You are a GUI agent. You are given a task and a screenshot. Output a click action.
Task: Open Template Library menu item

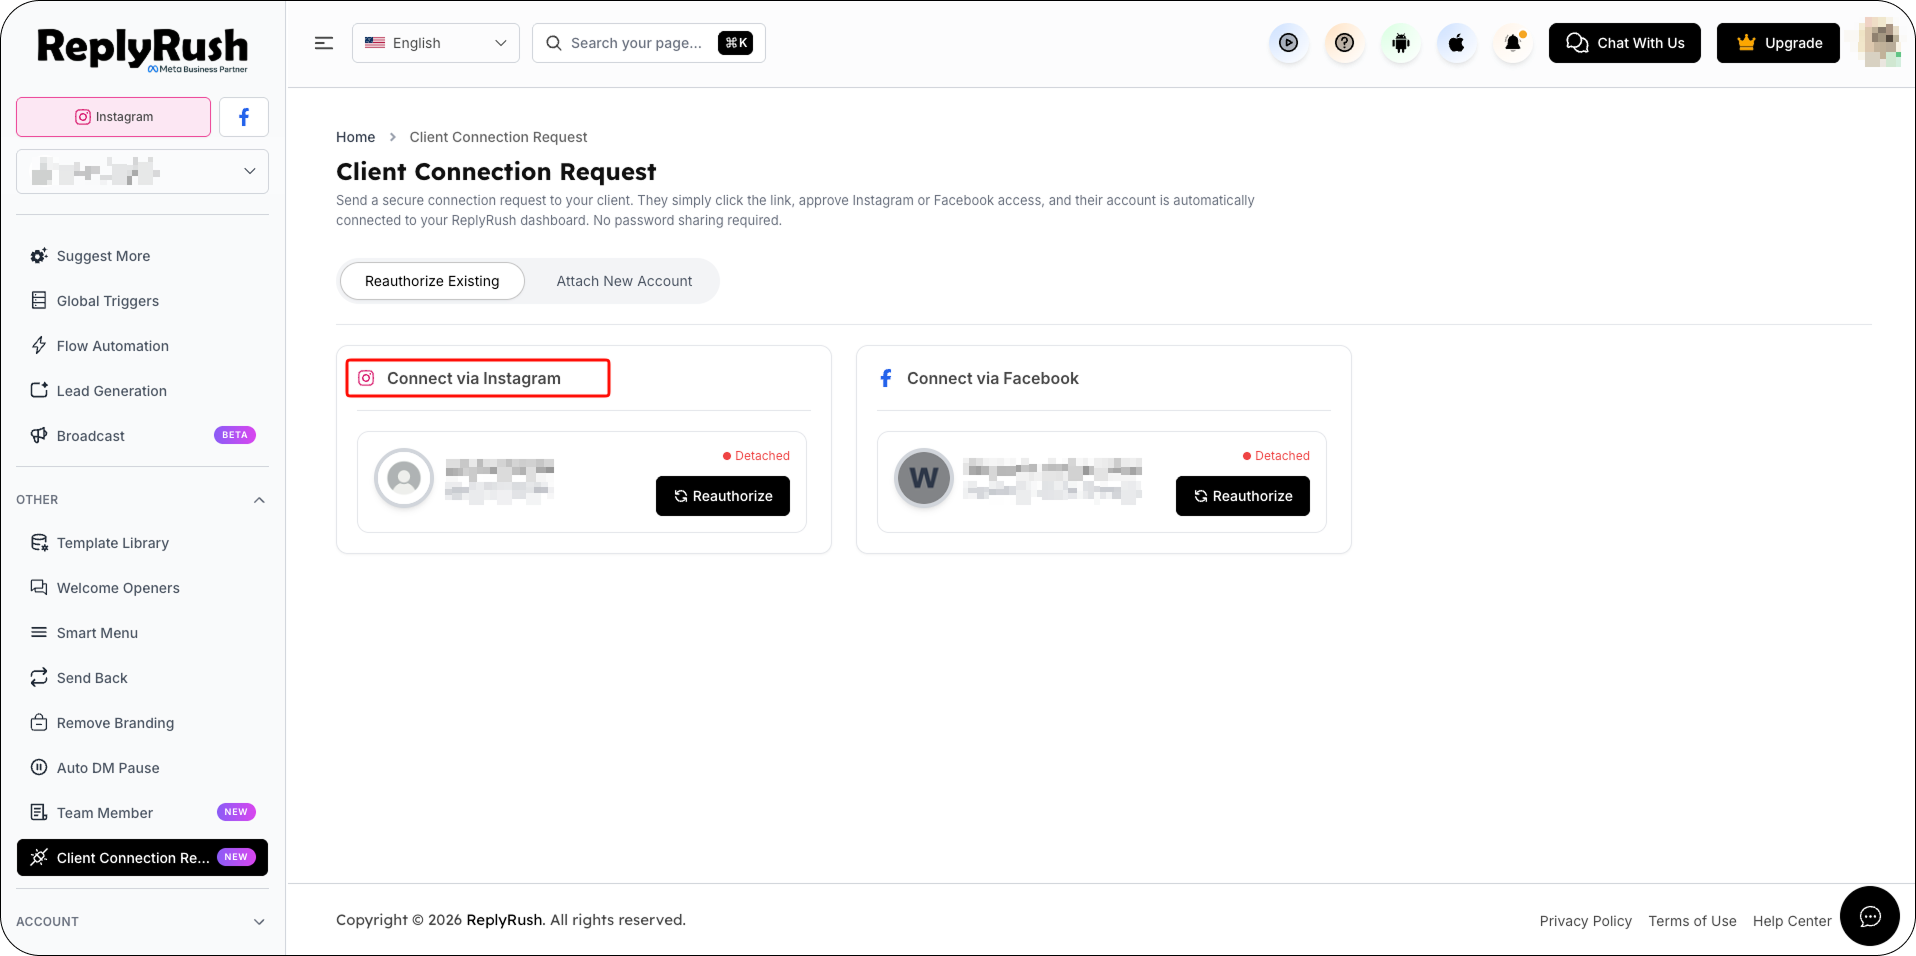click(143, 543)
